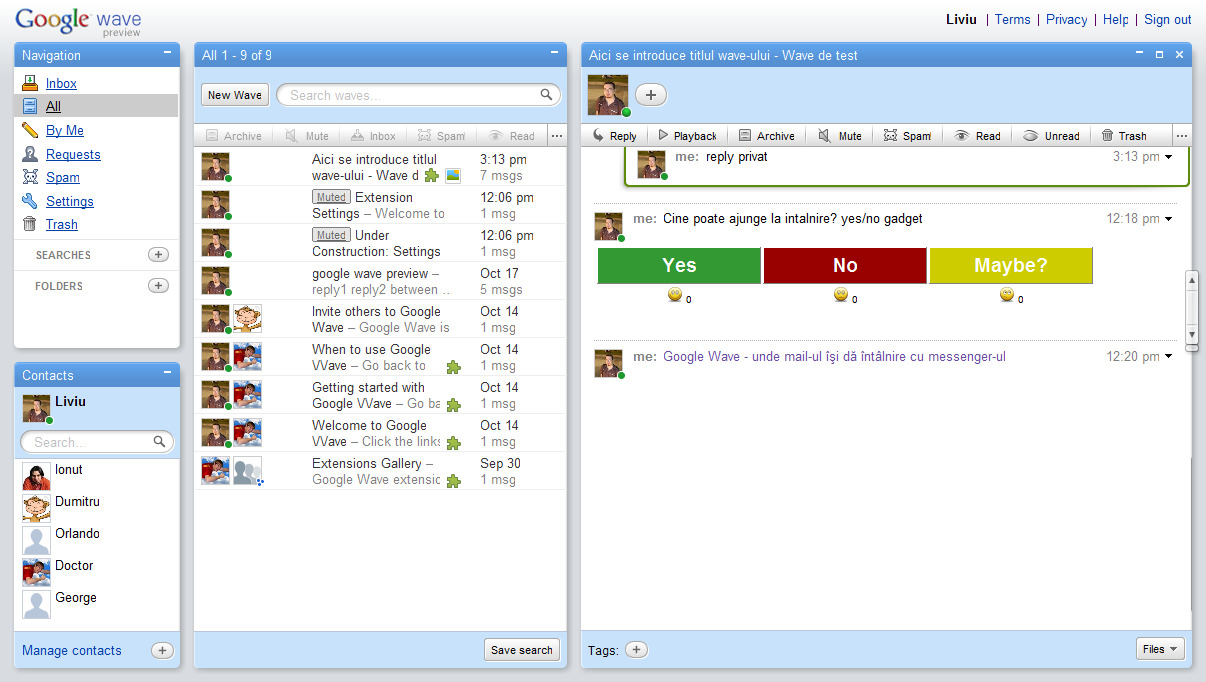Vote Yes in the meeting gadget
Image resolution: width=1206 pixels, height=682 pixels.
679,265
